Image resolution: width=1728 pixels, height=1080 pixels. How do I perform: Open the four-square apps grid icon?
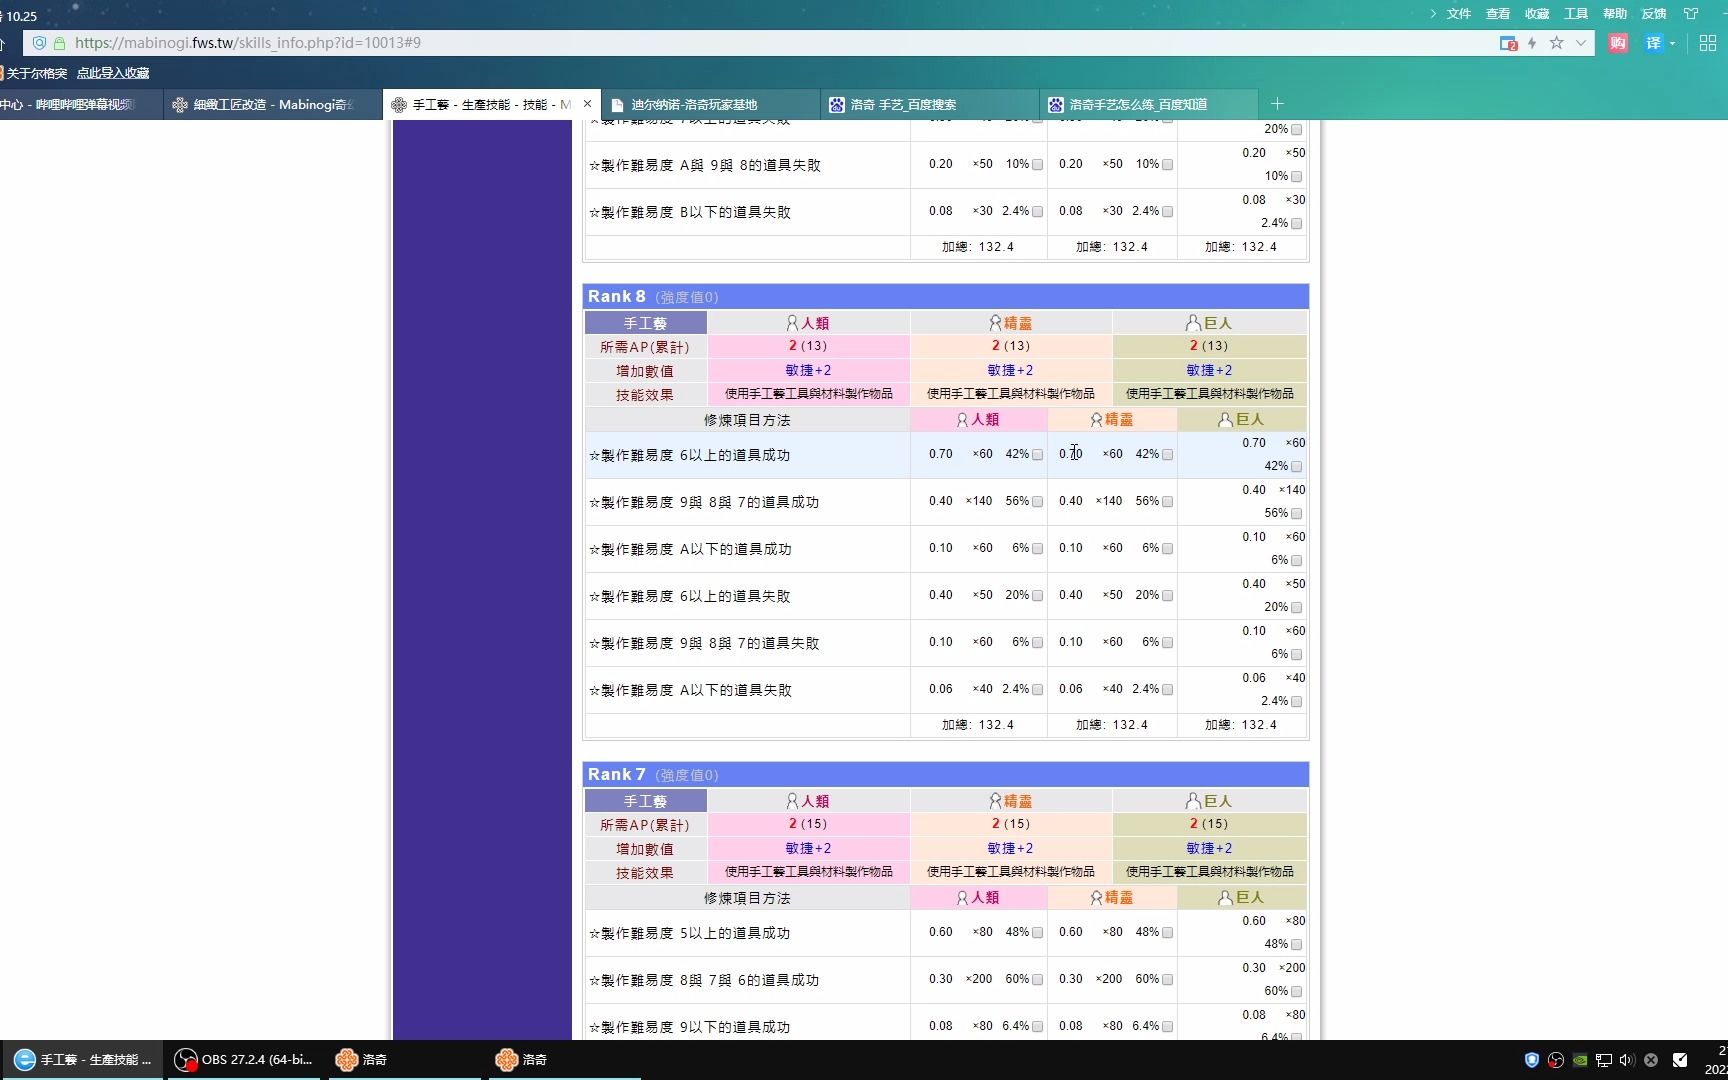click(x=1708, y=43)
